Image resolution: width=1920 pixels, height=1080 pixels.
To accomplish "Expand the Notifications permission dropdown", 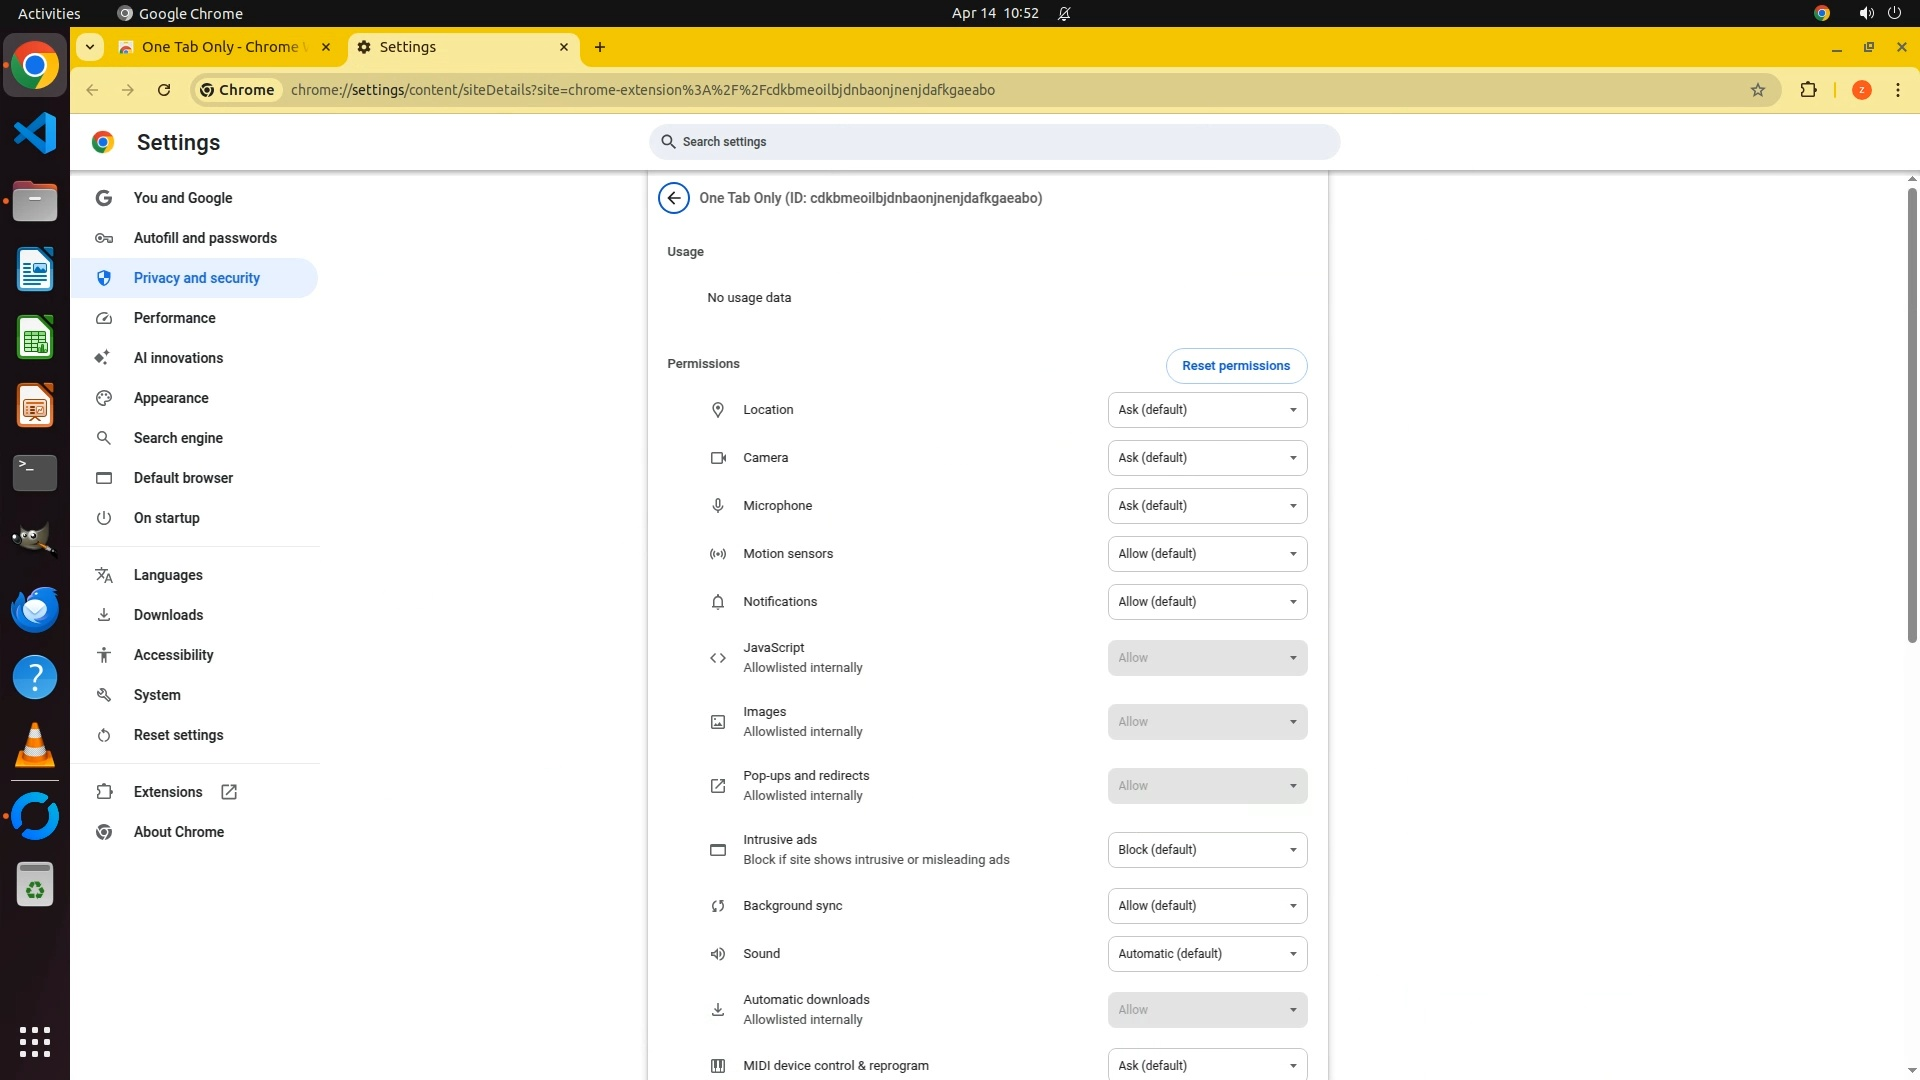I will tap(1207, 602).
